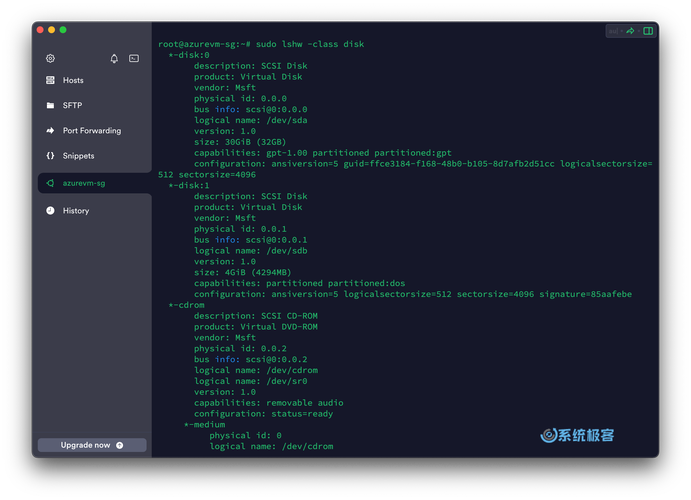The height and width of the screenshot is (500, 691).
Task: Click the History clock icon
Action: pos(51,211)
